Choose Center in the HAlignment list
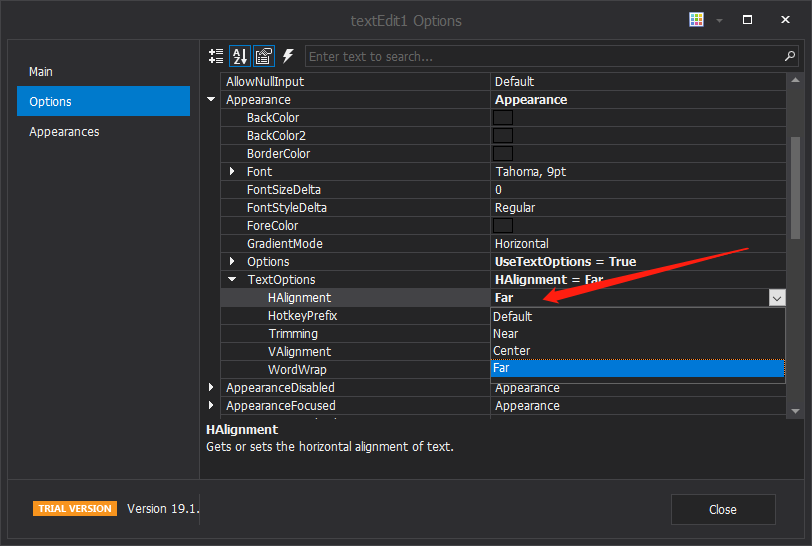This screenshot has width=812, height=546. (x=512, y=351)
